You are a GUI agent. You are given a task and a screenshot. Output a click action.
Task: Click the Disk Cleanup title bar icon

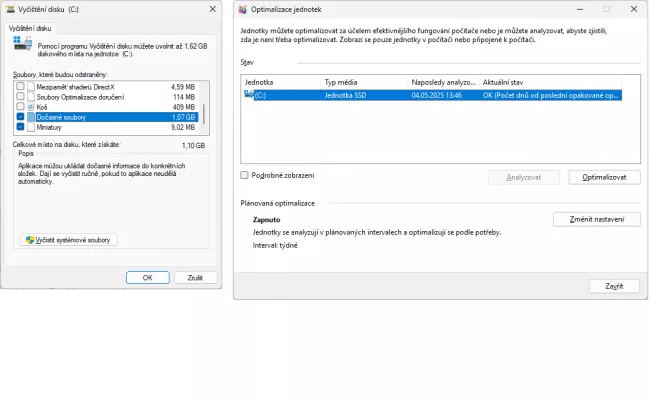tap(10, 8)
